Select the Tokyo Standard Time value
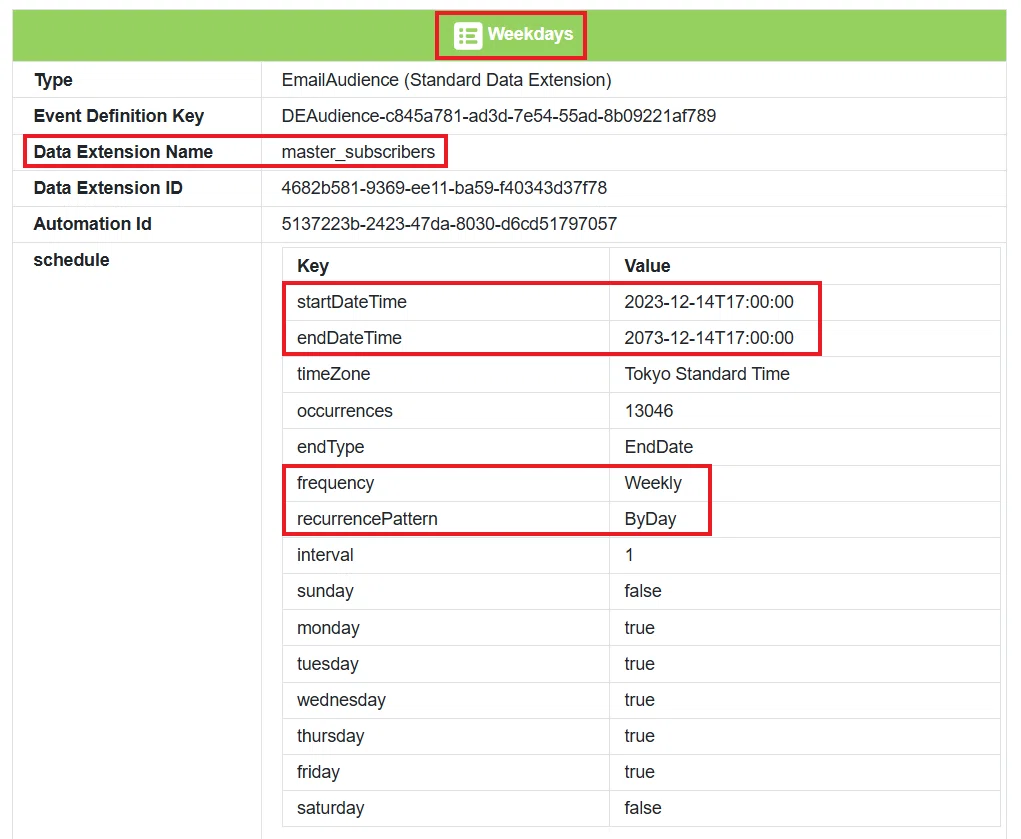 click(x=707, y=374)
